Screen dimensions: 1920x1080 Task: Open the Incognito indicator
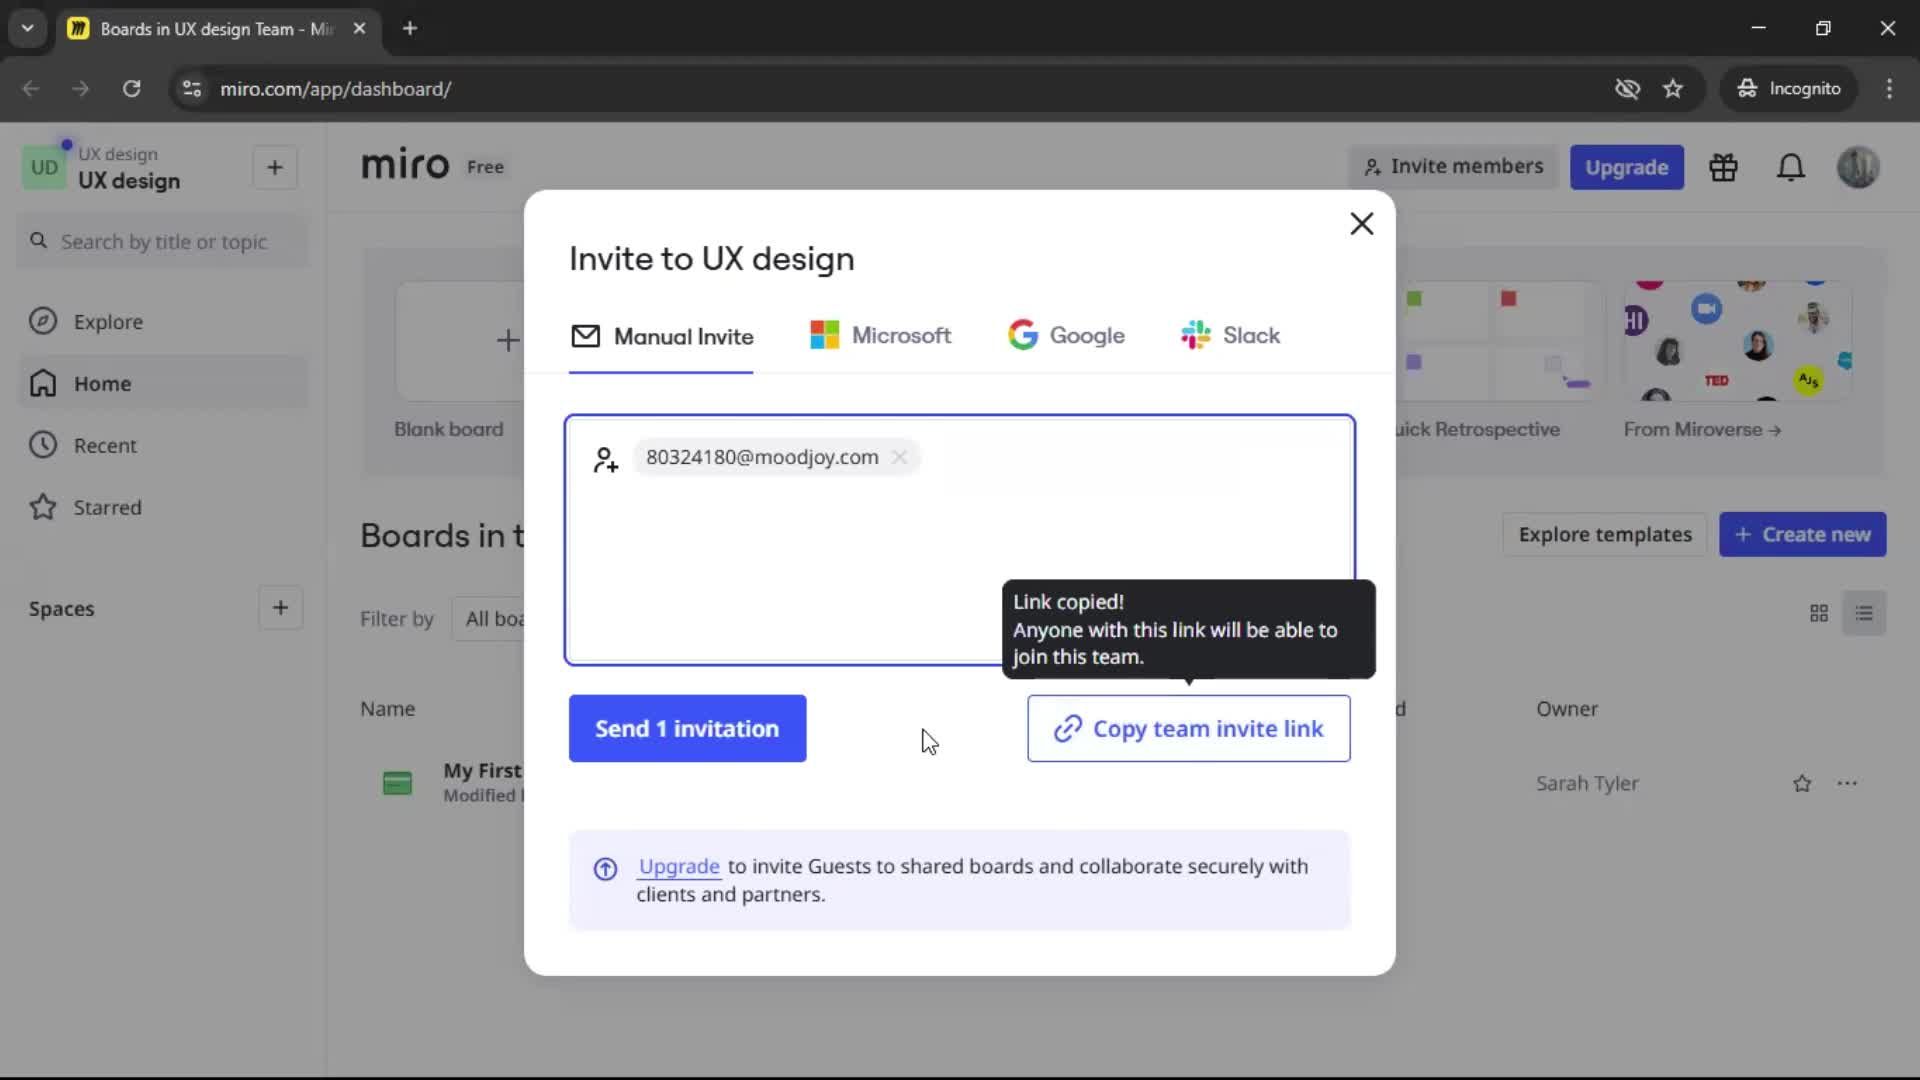pyautogui.click(x=1788, y=89)
